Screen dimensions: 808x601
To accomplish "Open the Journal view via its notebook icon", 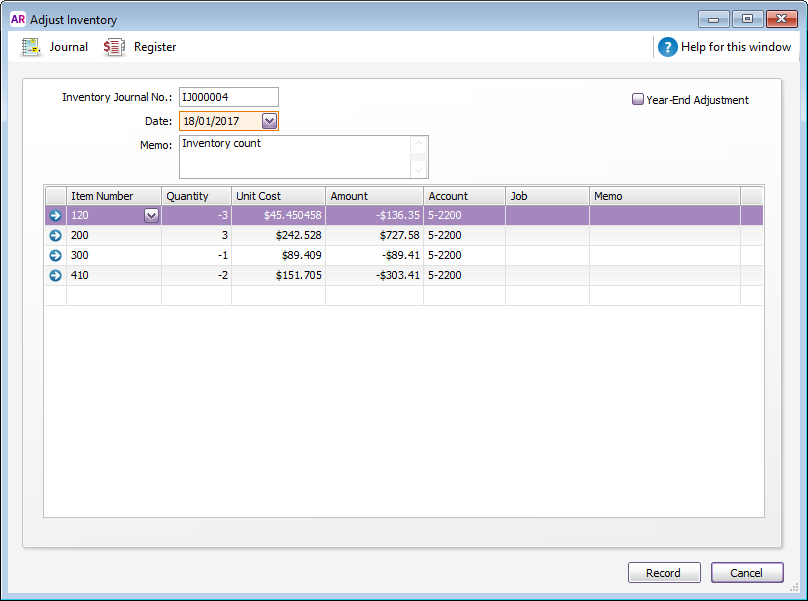I will pos(30,46).
